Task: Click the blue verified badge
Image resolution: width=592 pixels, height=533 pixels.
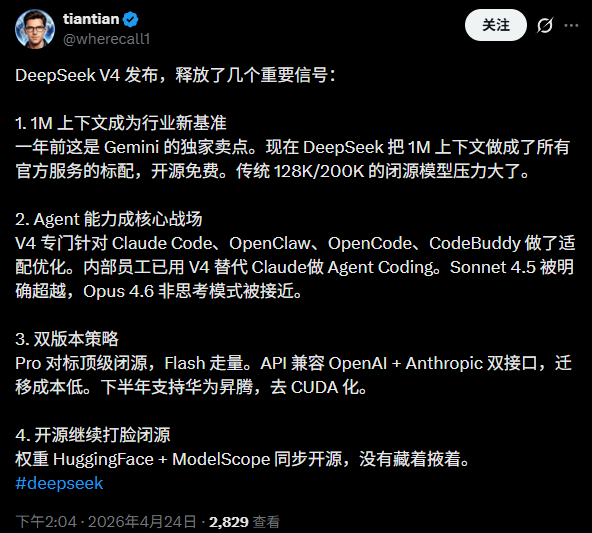Action: 131,19
